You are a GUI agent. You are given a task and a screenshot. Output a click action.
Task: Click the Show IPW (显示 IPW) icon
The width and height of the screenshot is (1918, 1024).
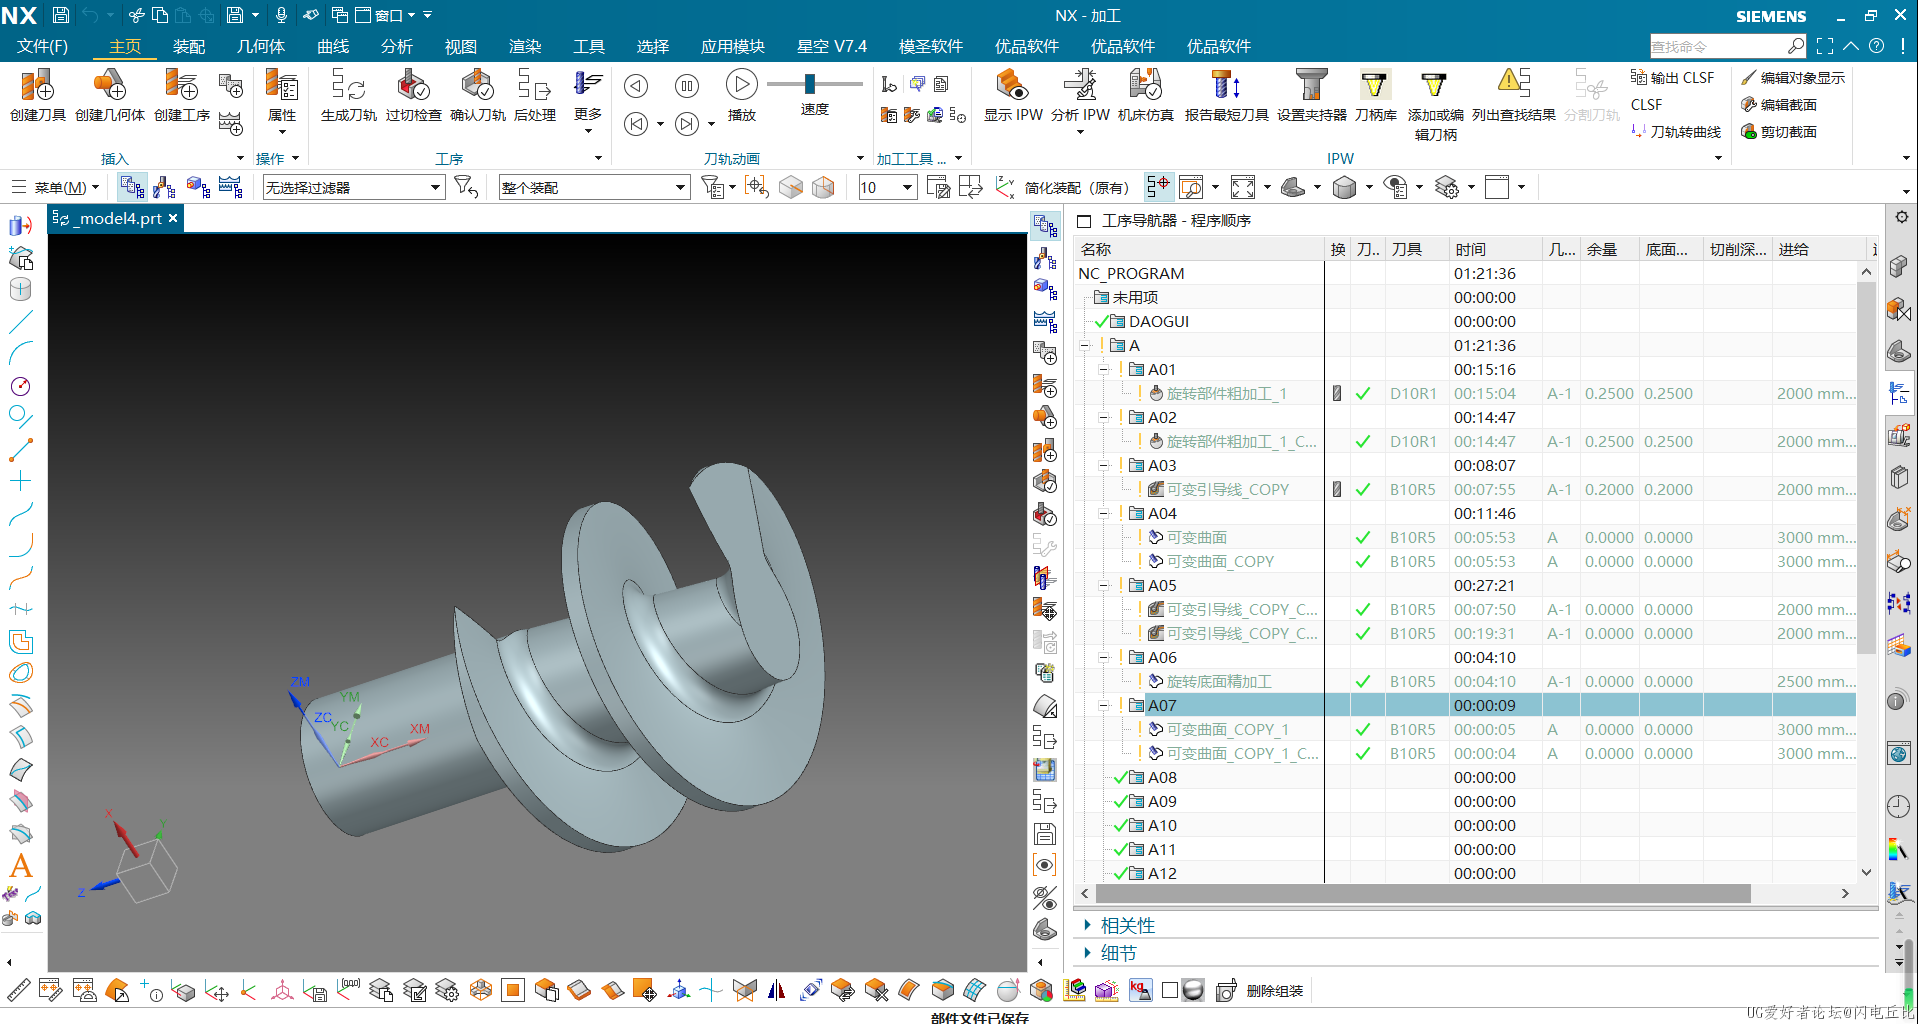coord(1013,95)
